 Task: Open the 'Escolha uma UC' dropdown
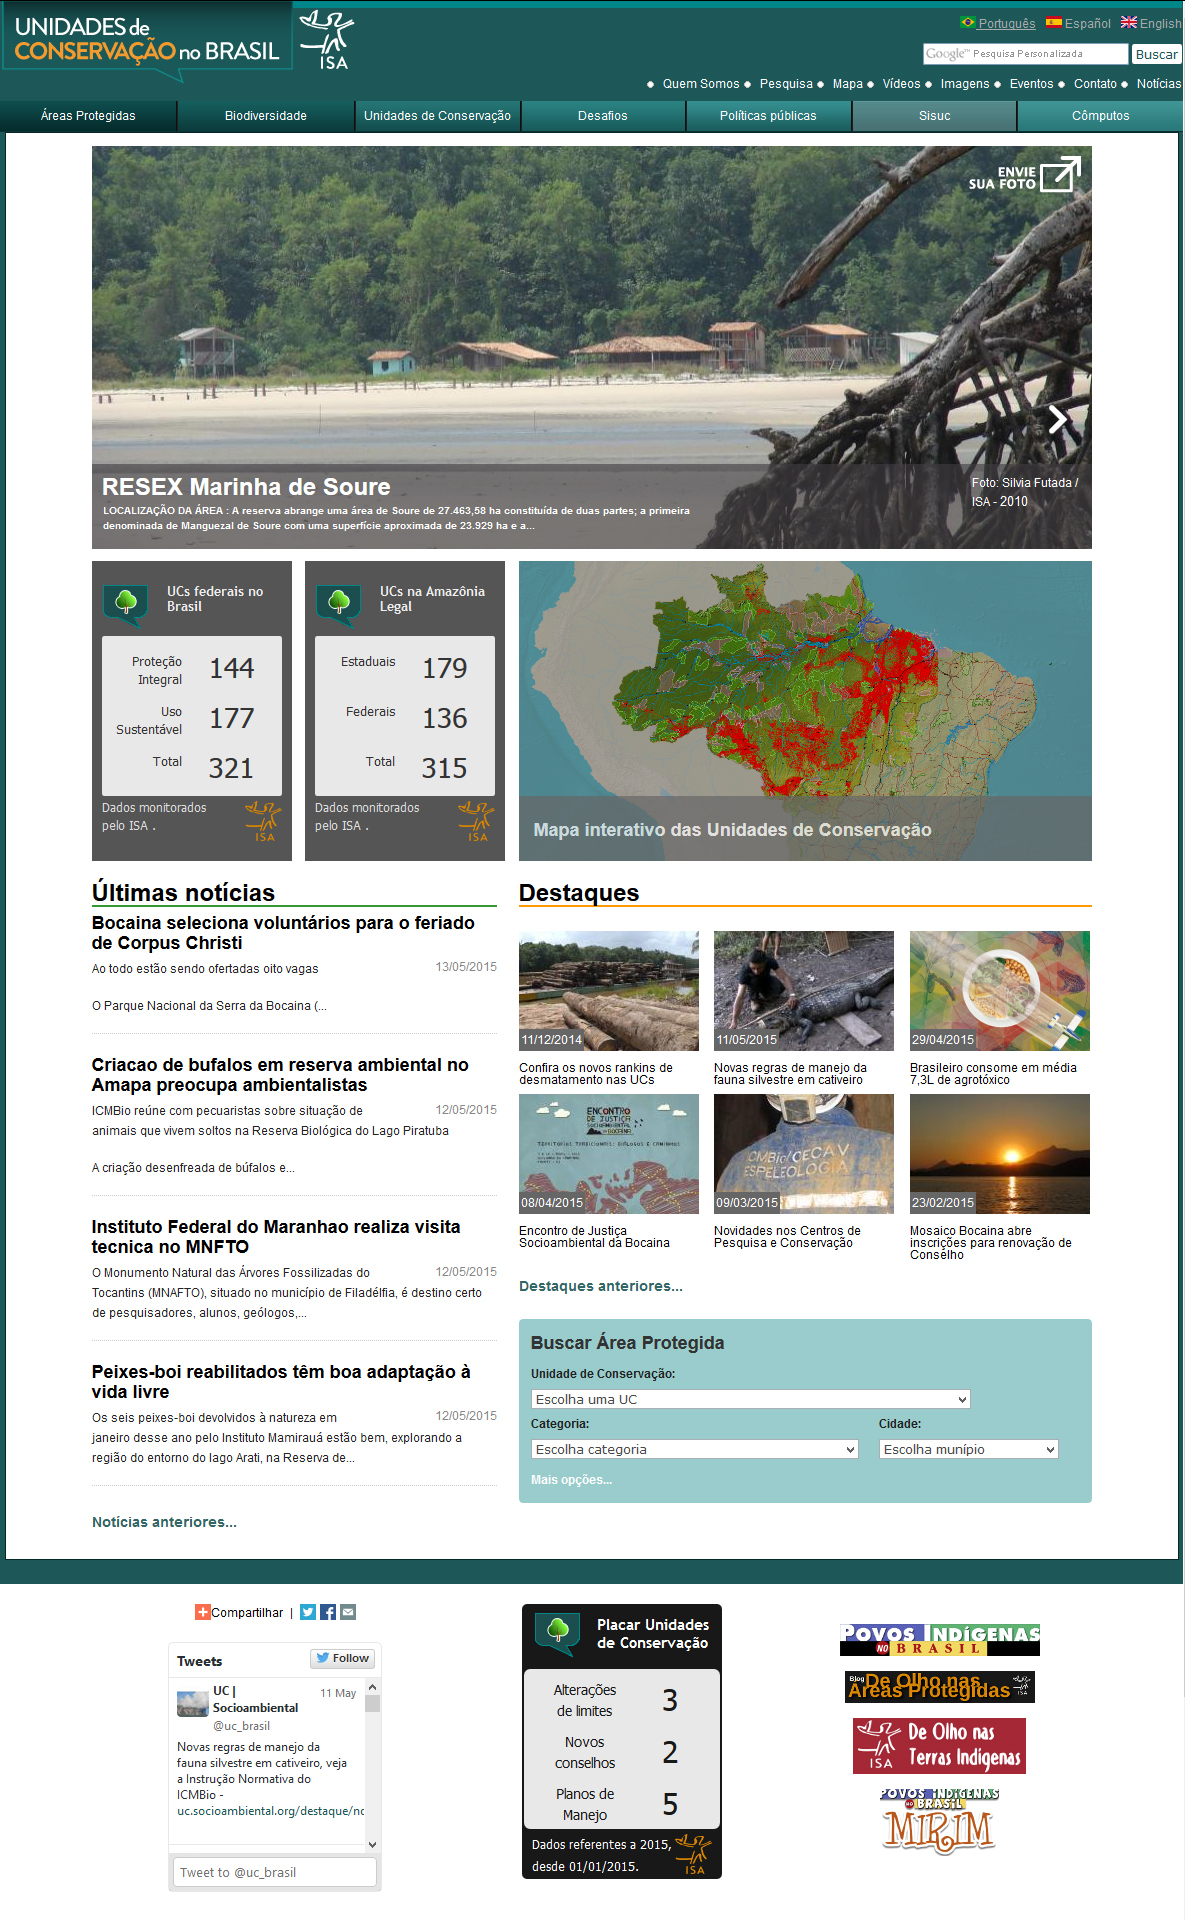[x=750, y=1399]
